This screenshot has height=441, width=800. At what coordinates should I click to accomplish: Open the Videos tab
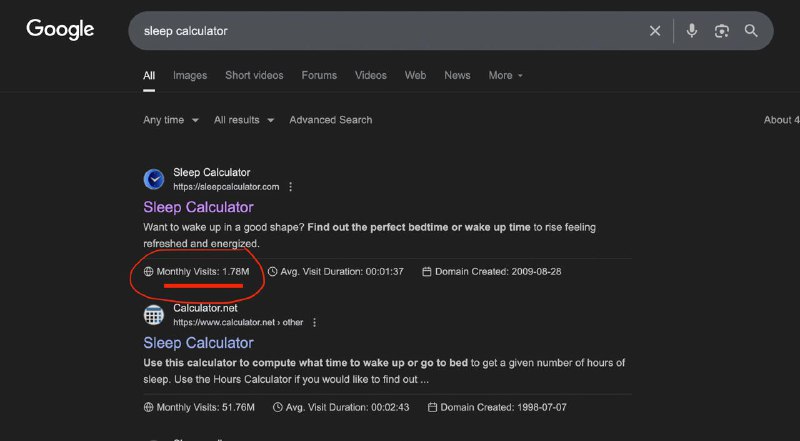click(x=371, y=76)
